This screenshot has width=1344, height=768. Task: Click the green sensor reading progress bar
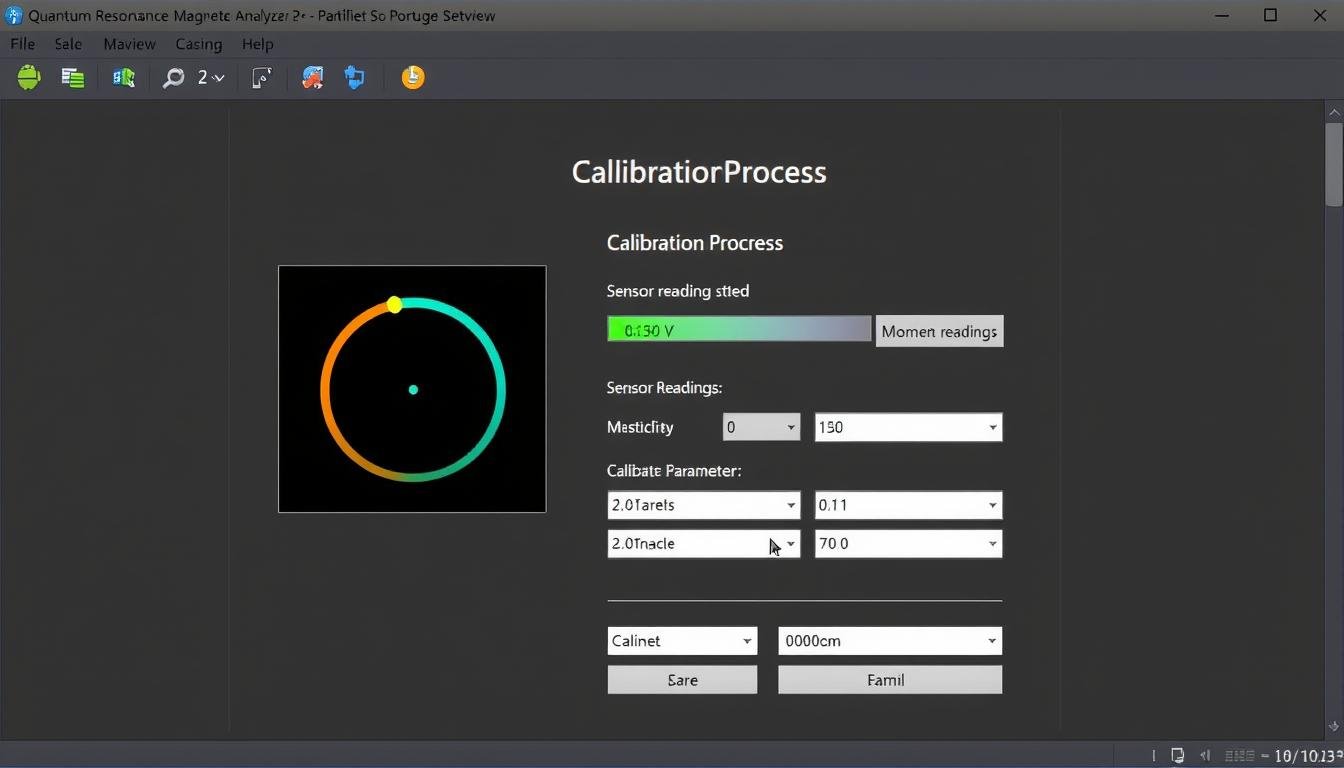click(739, 330)
